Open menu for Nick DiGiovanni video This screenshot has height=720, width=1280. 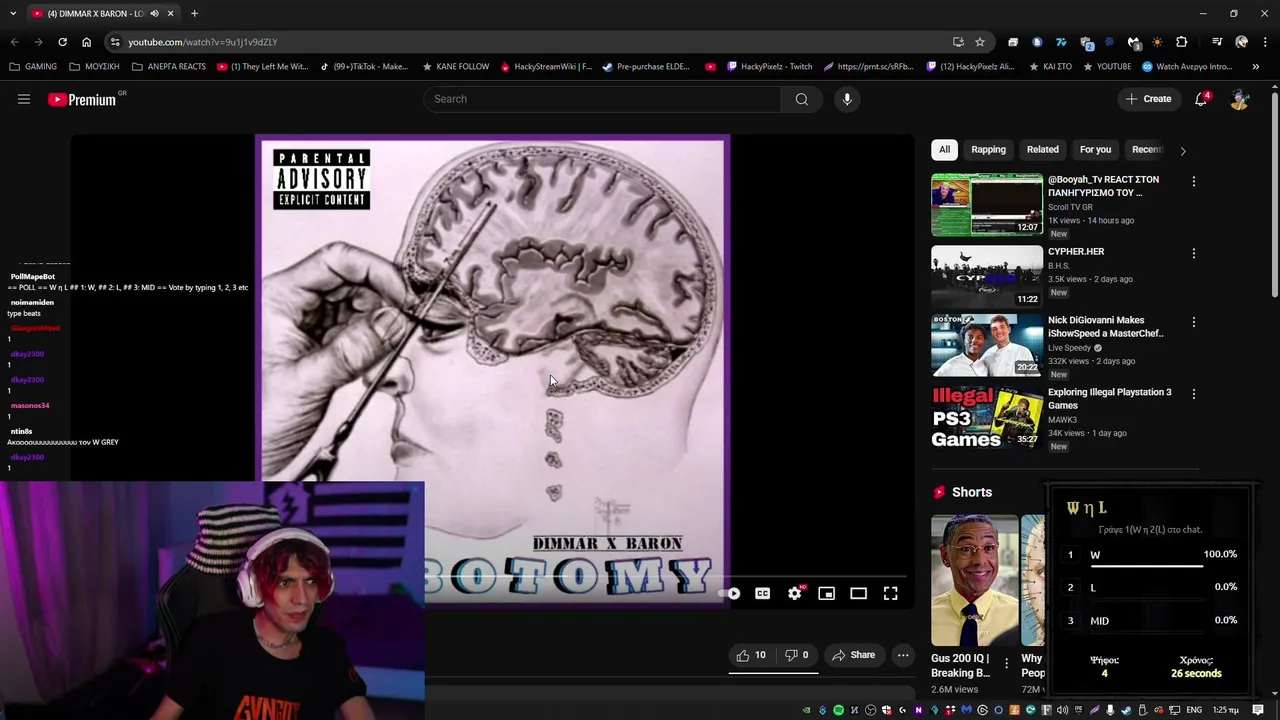pos(1193,322)
